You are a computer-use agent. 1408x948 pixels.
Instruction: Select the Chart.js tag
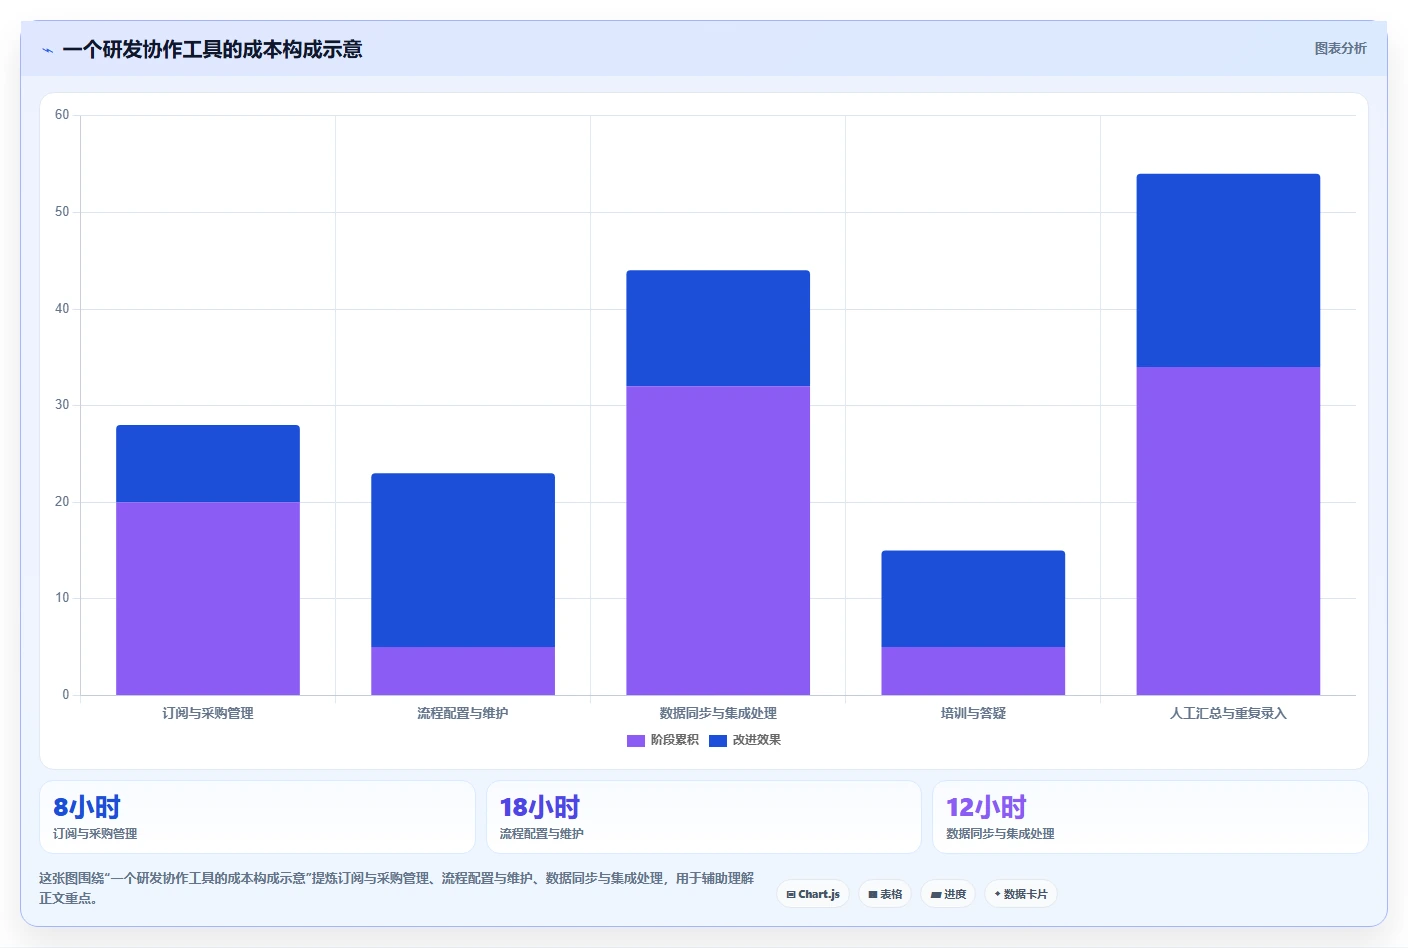click(x=813, y=894)
